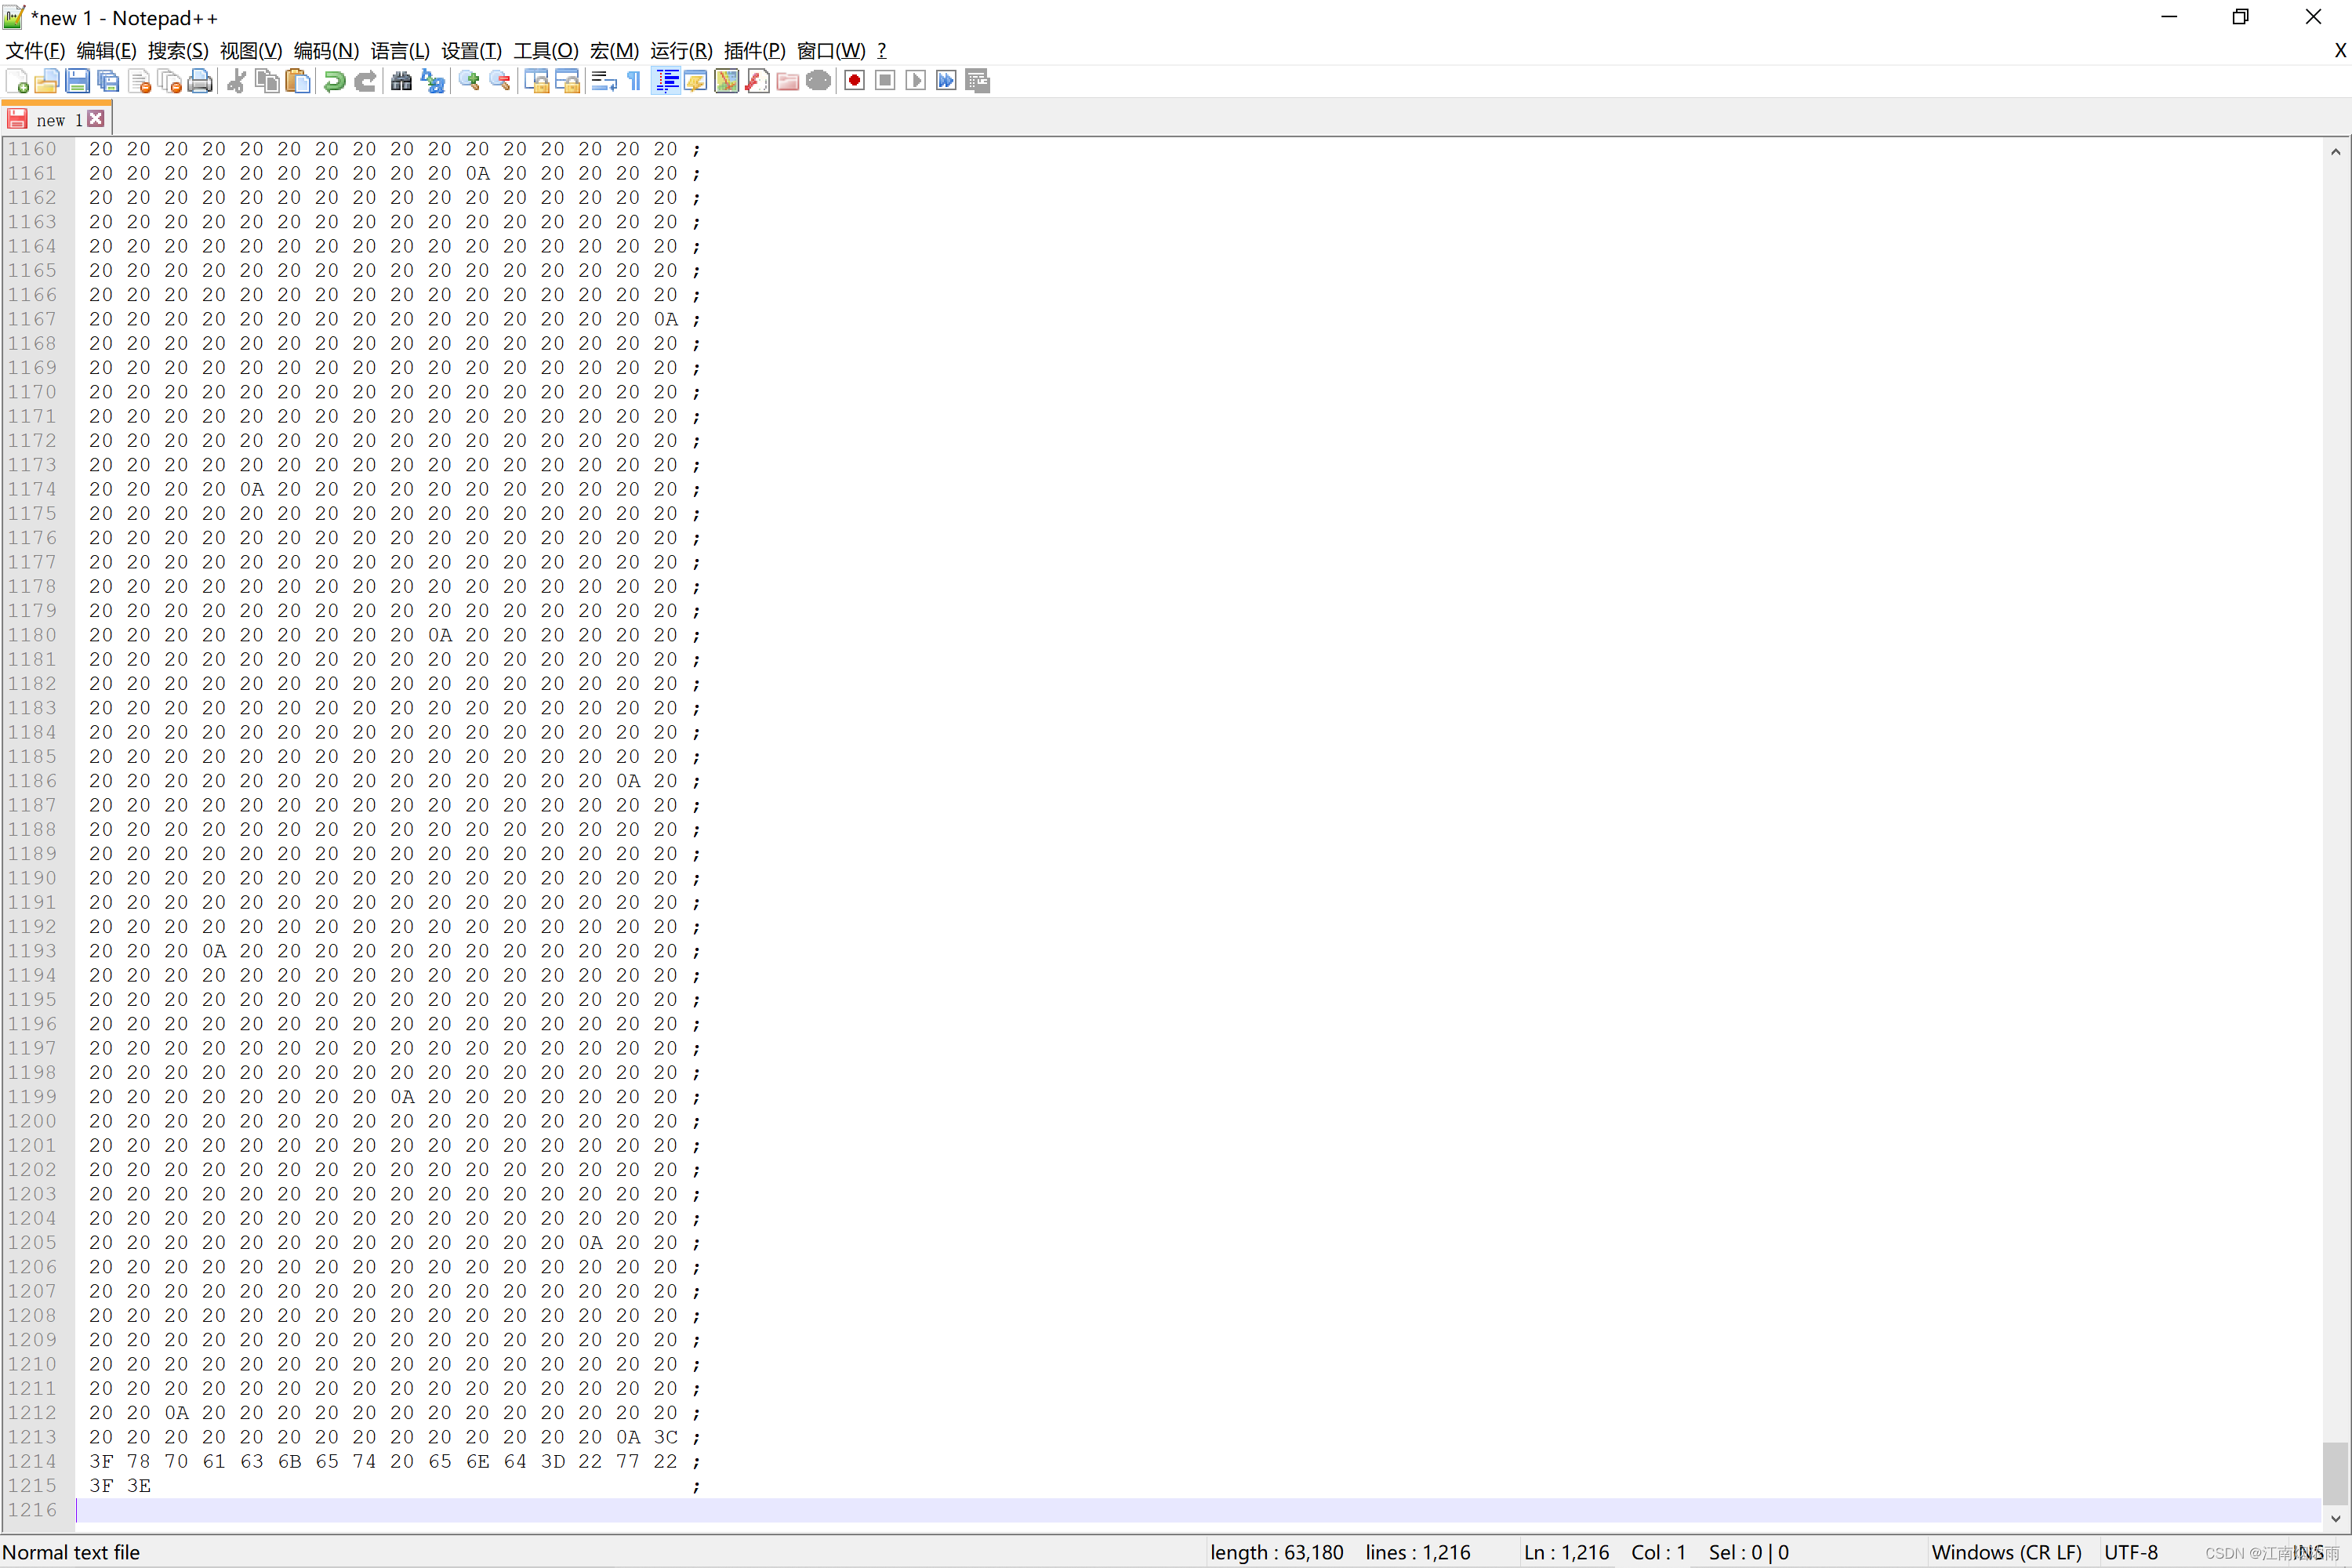
Task: Click the Open file folder icon
Action: pos(47,81)
